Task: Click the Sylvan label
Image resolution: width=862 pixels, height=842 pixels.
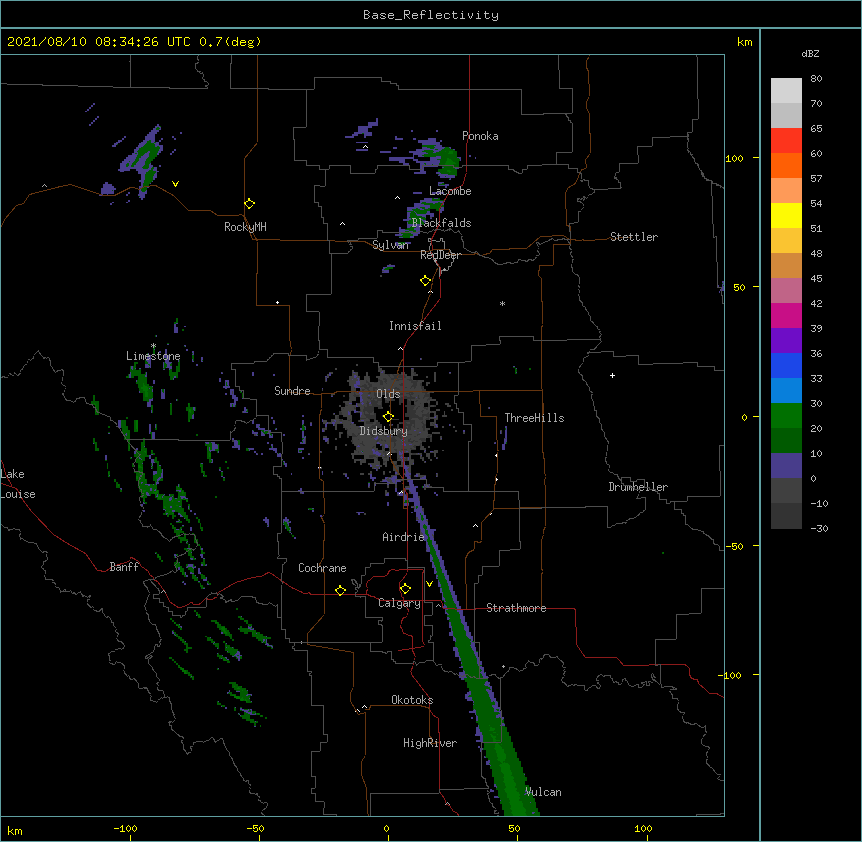Action: pyautogui.click(x=390, y=245)
